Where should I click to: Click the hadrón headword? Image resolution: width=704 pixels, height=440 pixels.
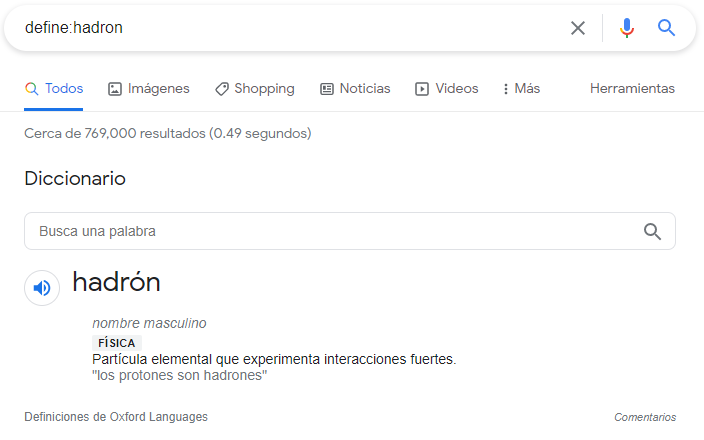pos(116,282)
